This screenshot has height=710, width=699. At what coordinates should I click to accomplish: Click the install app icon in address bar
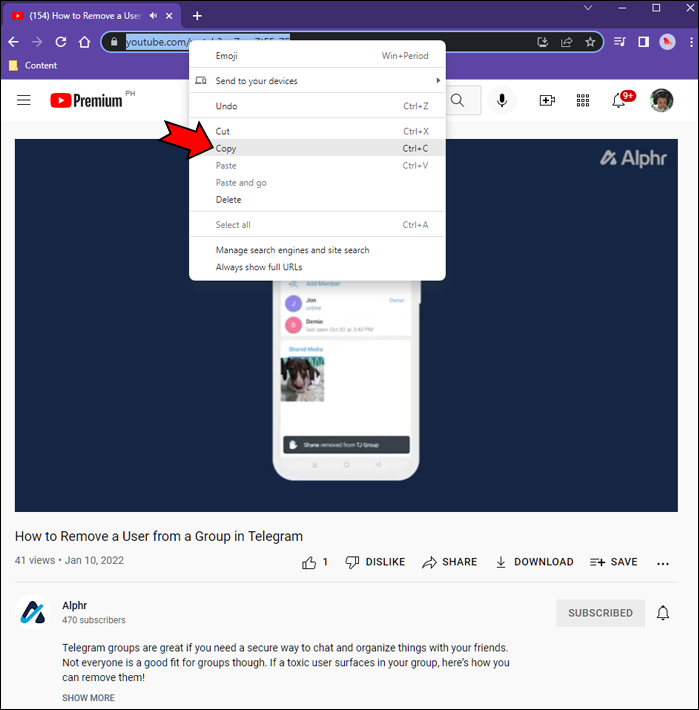(542, 42)
